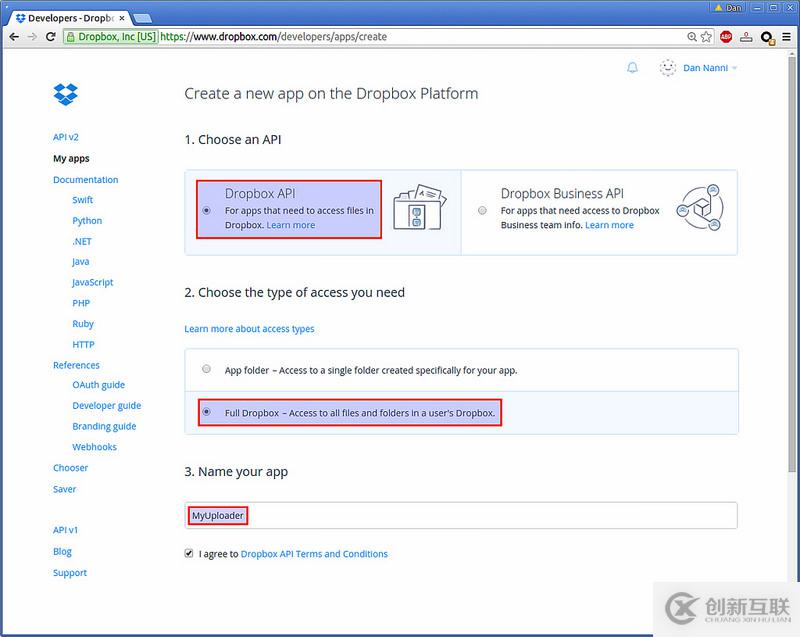Click the black circle extension icon with badge
800x637 pixels.
coord(767,38)
